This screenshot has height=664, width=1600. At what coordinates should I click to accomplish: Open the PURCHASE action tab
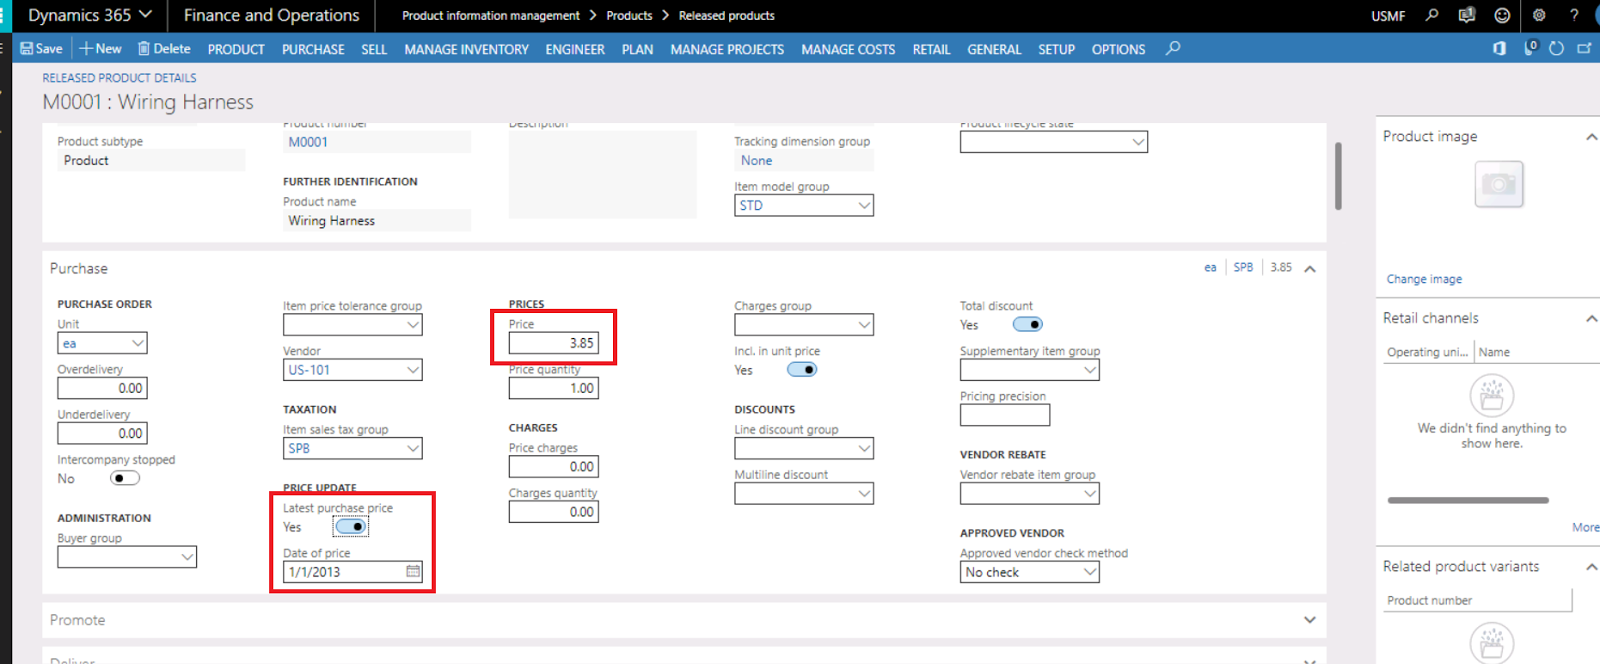point(313,49)
